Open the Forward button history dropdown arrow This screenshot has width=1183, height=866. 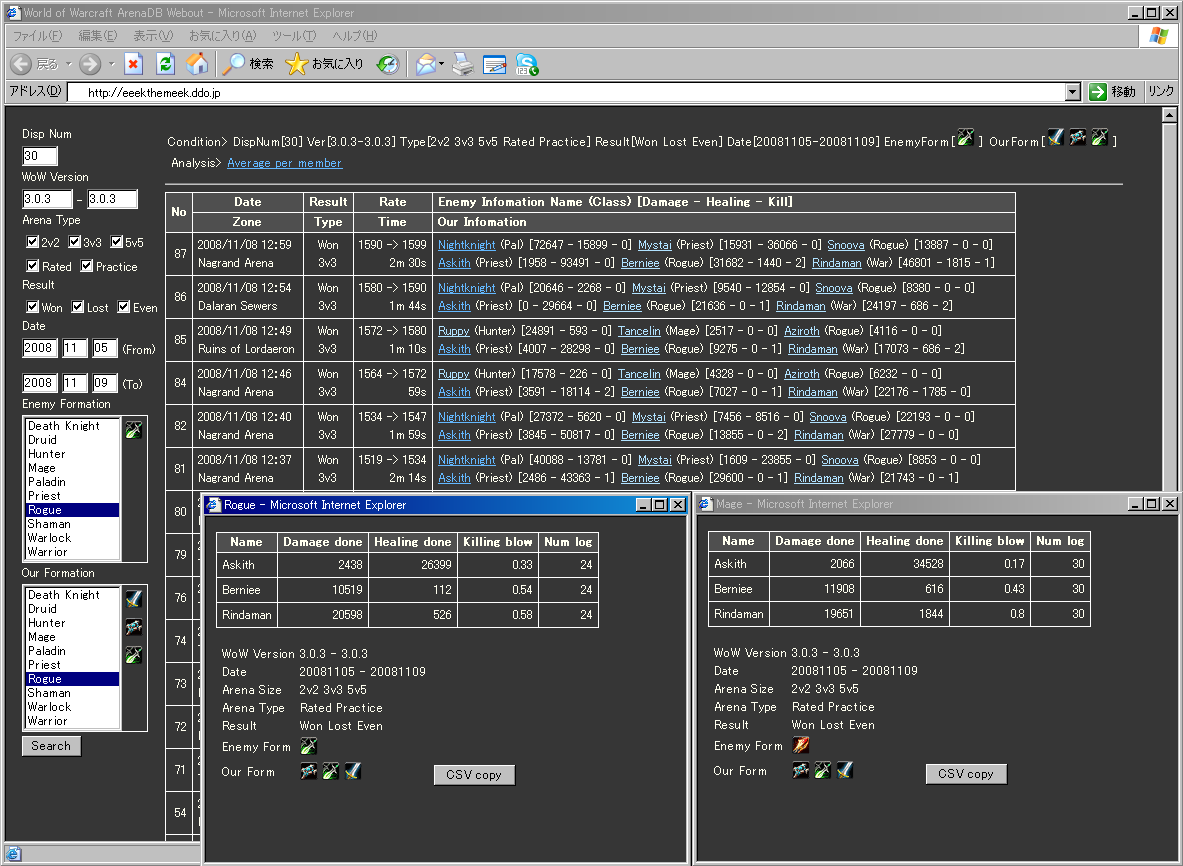(x=112, y=64)
